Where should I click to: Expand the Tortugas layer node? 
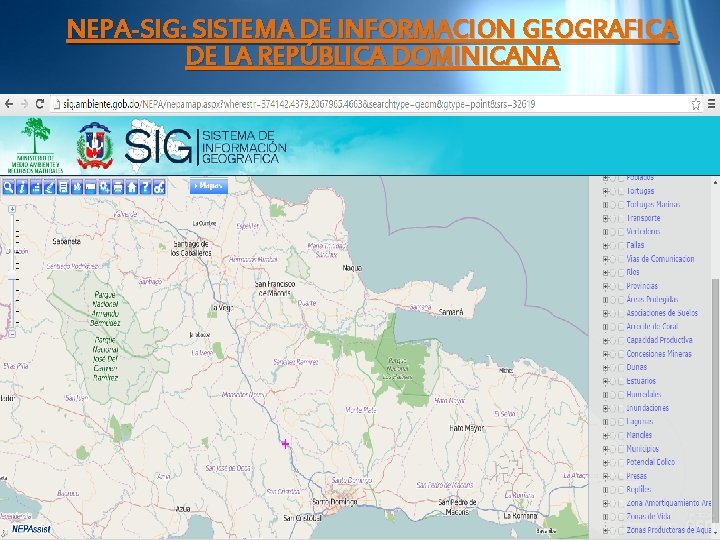coord(605,191)
